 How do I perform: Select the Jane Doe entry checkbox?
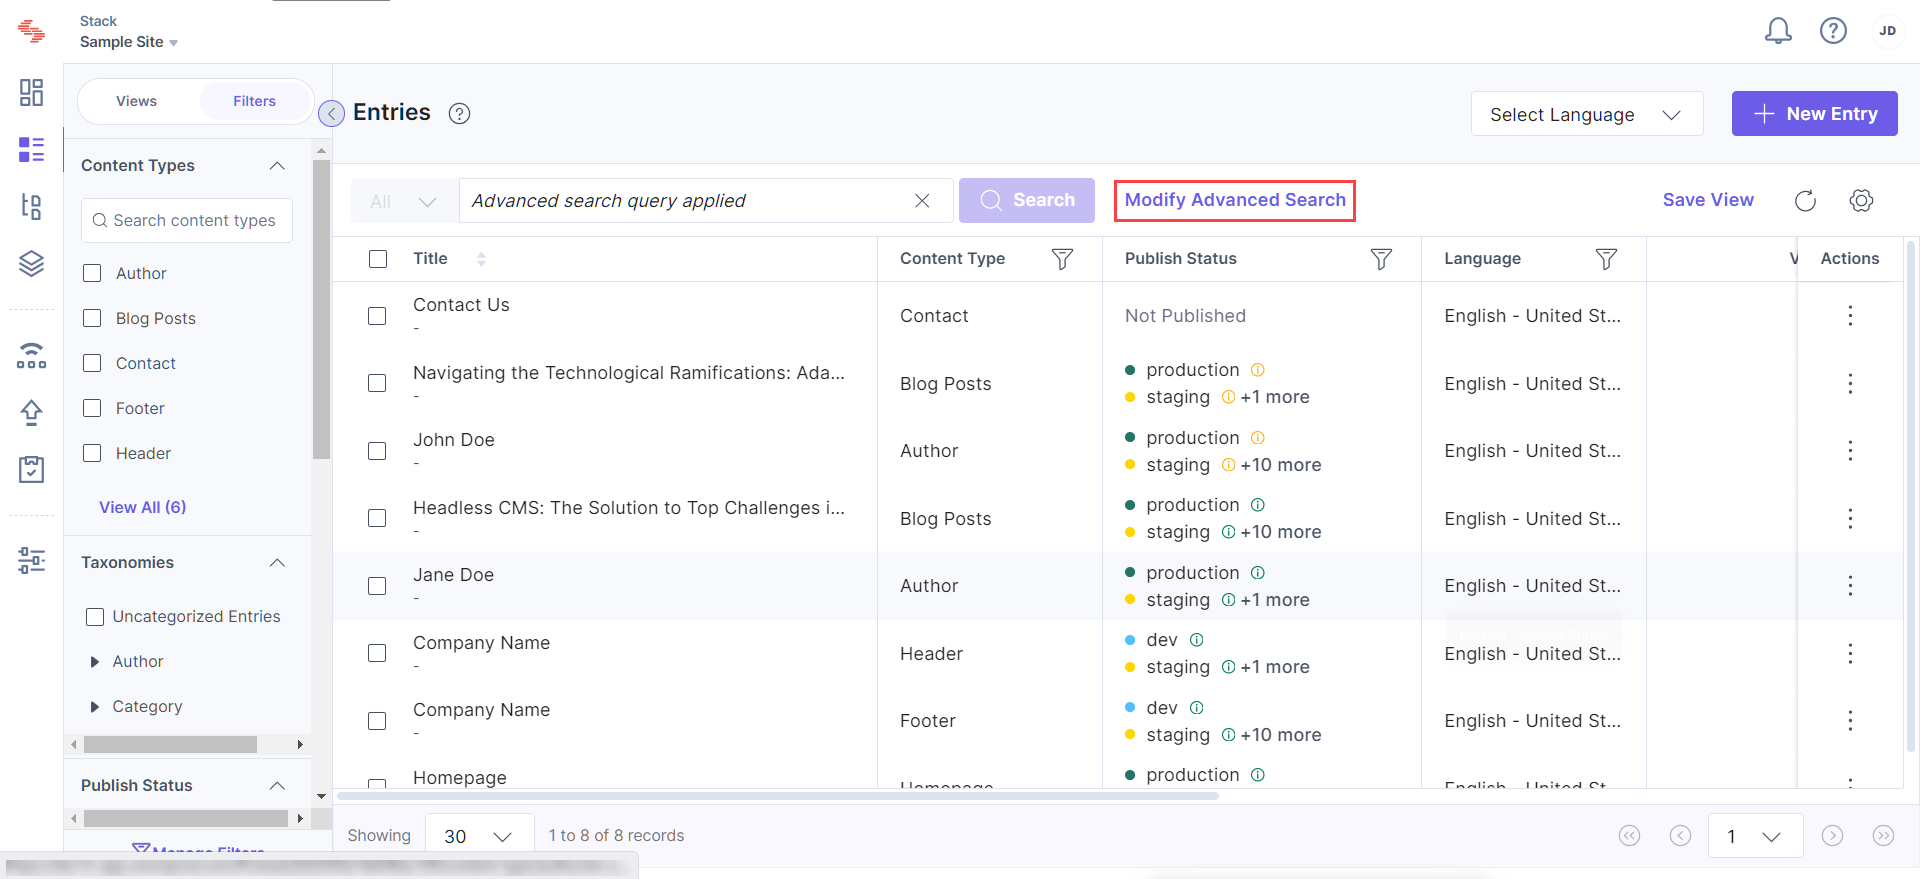point(377,586)
